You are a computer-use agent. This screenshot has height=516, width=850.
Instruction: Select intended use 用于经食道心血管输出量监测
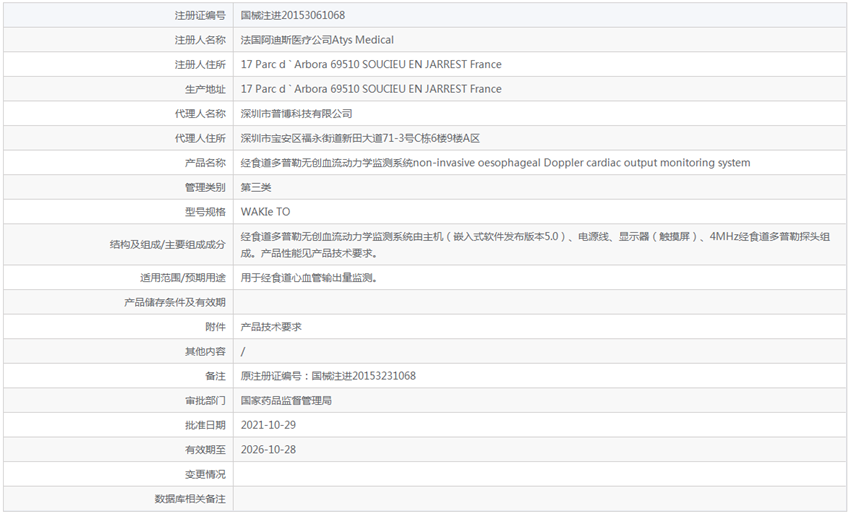[x=308, y=278]
